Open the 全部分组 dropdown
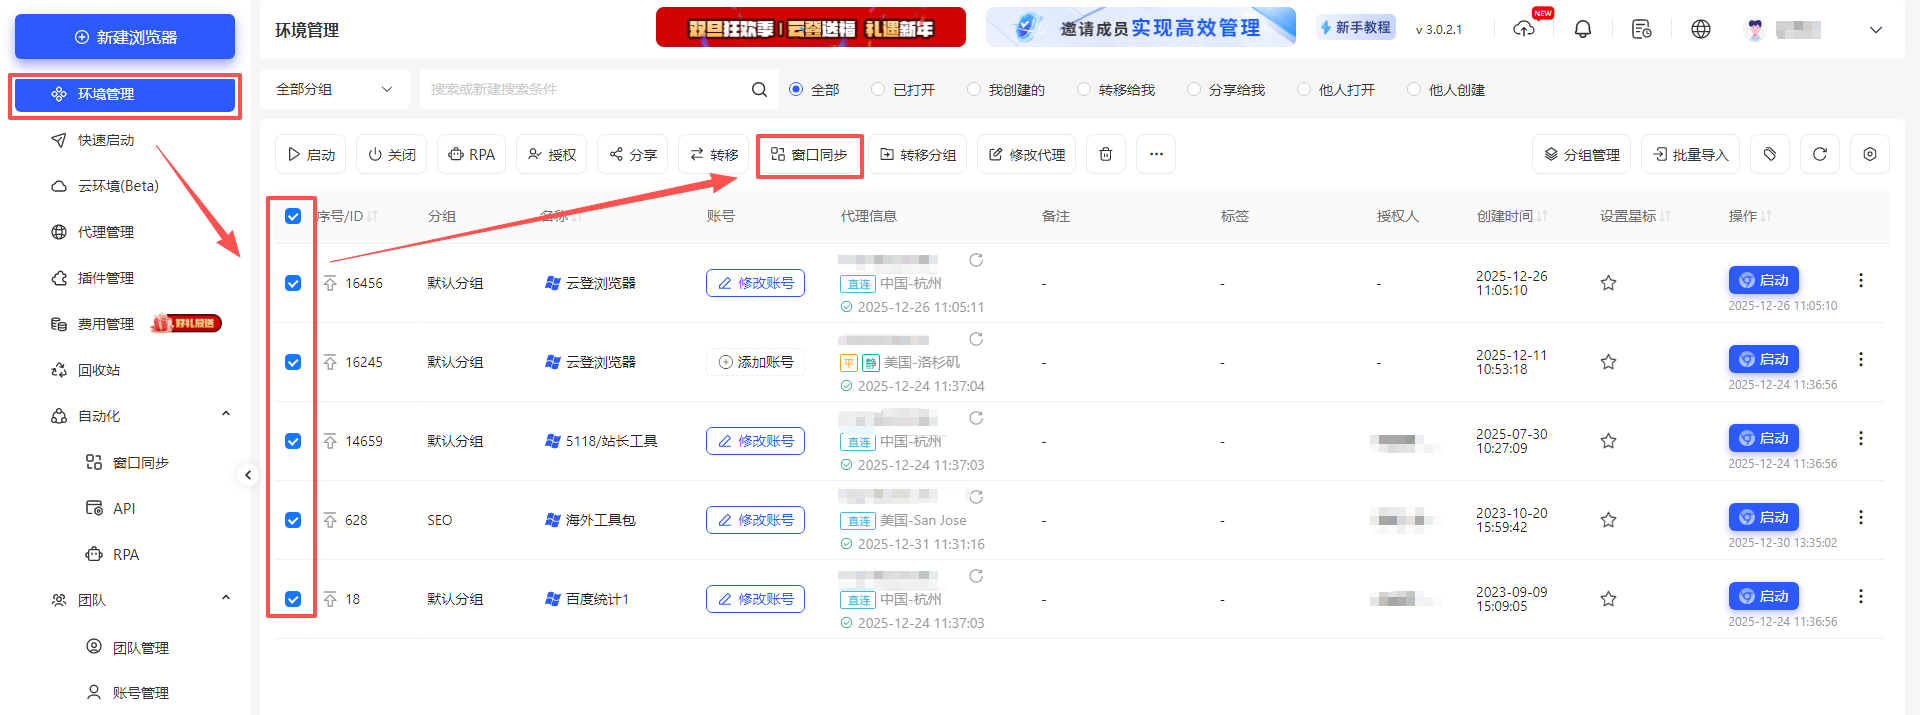Viewport: 1920px width, 715px height. 334,89
